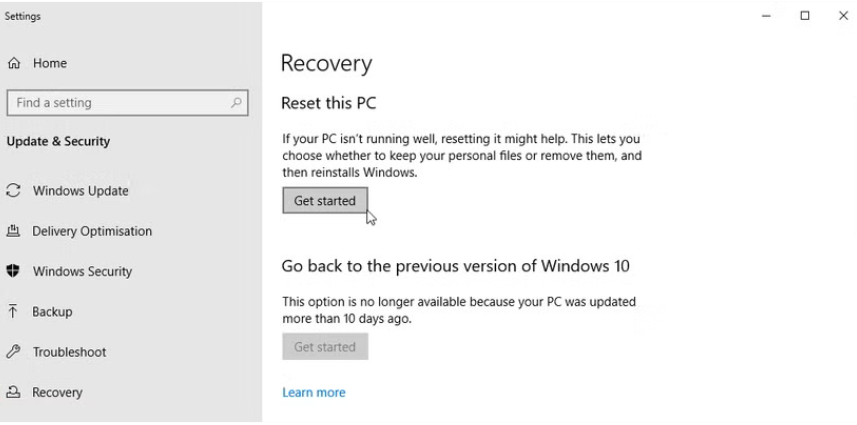Go to Settings Home

pyautogui.click(x=50, y=63)
